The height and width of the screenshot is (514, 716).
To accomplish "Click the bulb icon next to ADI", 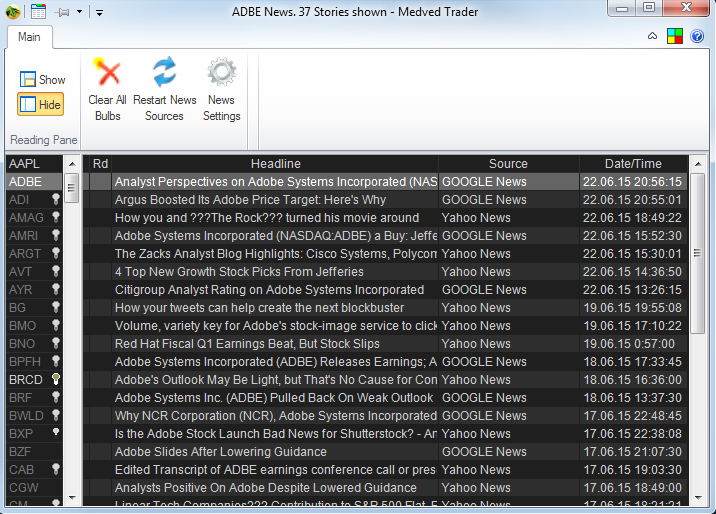I will 56,199.
